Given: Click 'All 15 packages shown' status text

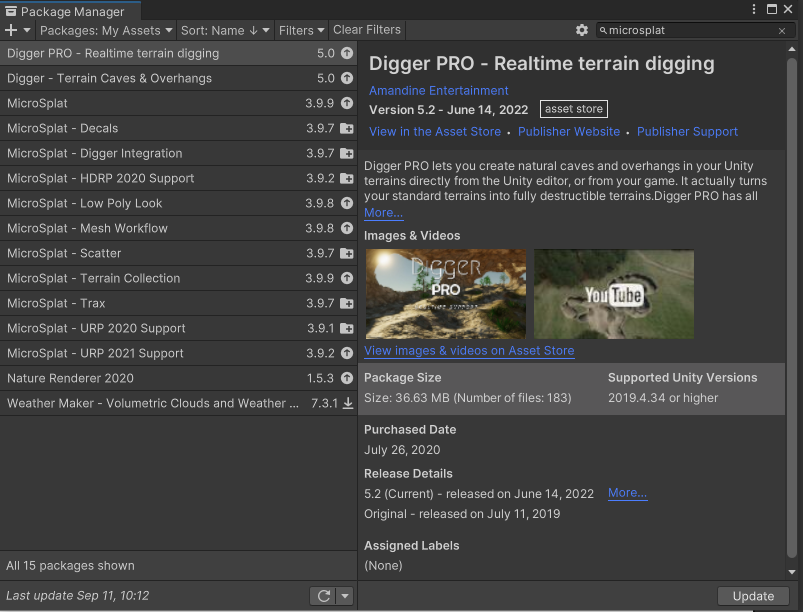Looking at the screenshot, I should 70,565.
